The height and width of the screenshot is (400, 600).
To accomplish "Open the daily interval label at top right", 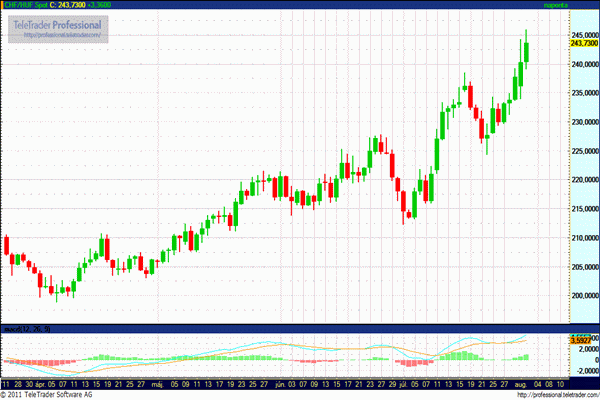I will coord(554,7).
